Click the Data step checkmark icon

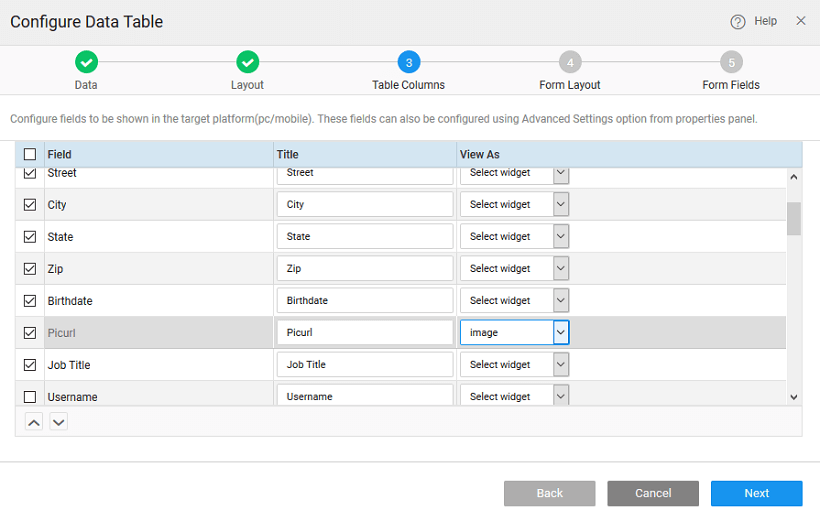86,62
